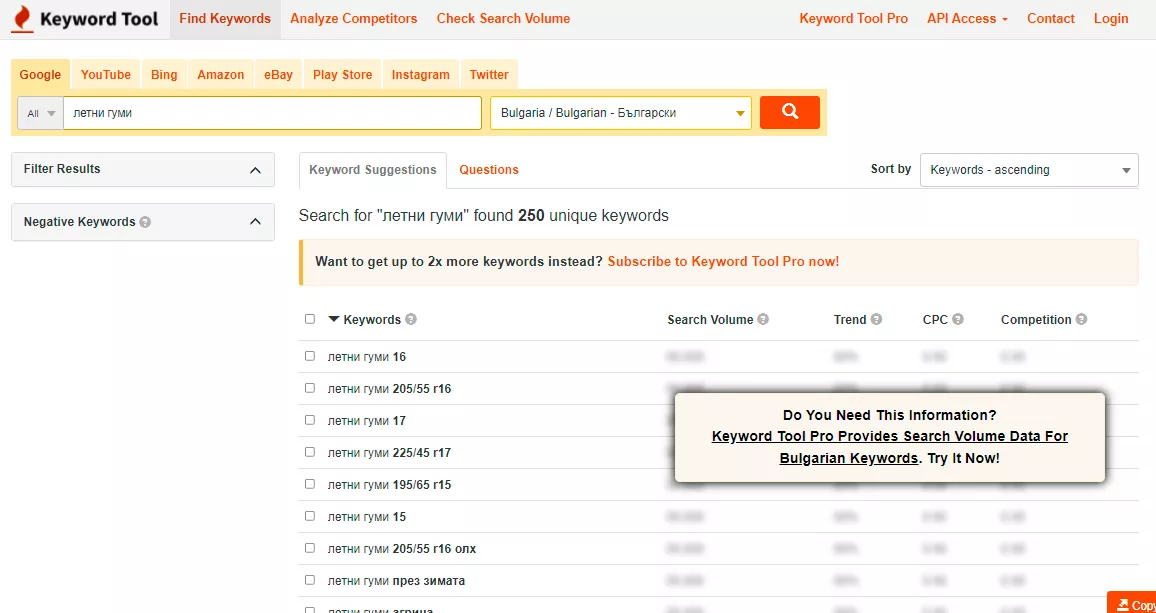
Task: Focus the keyword search input field
Action: (x=272, y=114)
